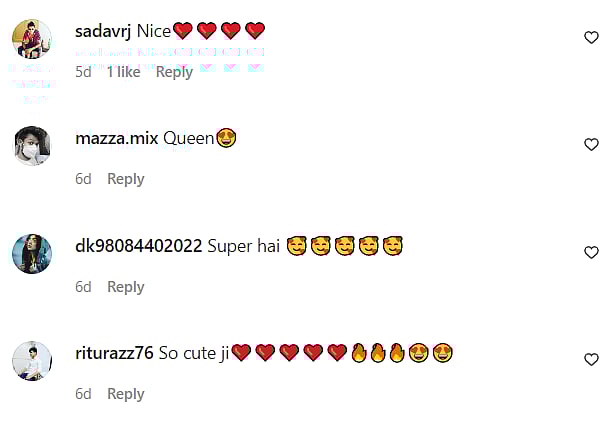Viewport: 604px width, 431px height.
Task: Visit the mazza.mix username link
Action: point(117,138)
